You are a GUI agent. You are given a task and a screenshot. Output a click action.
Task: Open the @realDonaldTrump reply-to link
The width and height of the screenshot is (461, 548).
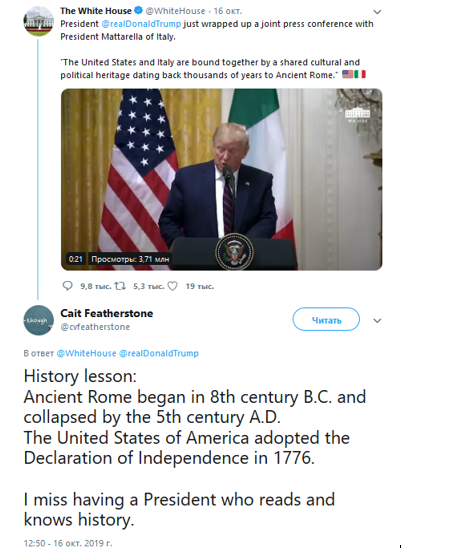point(159,353)
